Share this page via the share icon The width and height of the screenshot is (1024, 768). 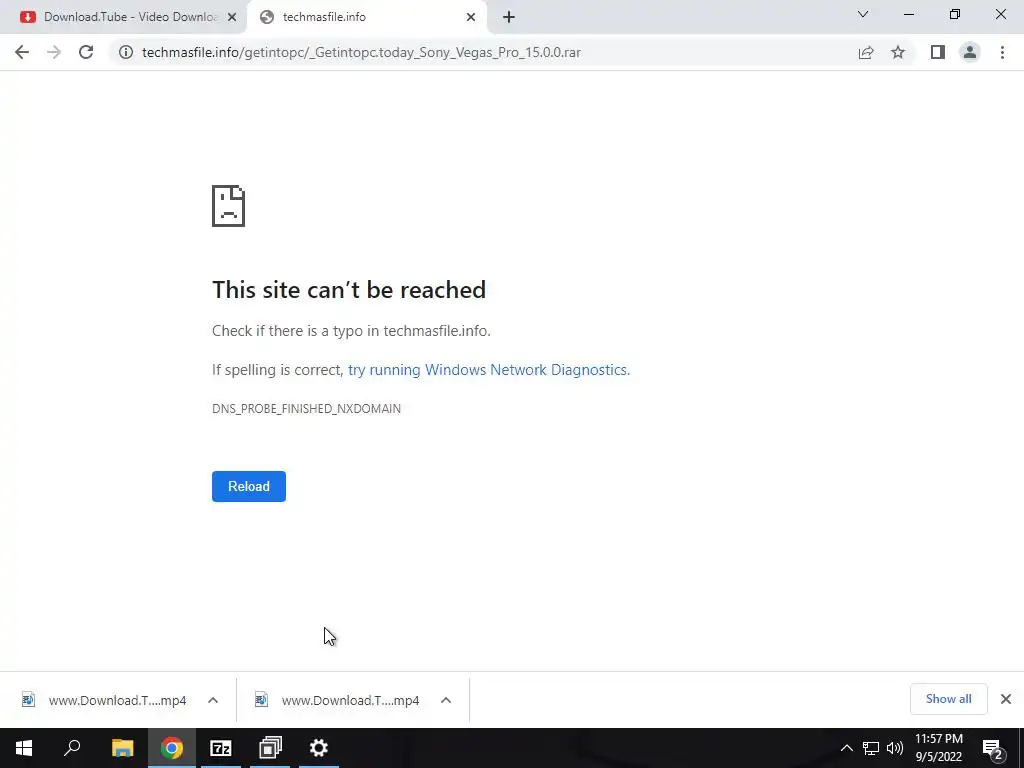click(866, 52)
